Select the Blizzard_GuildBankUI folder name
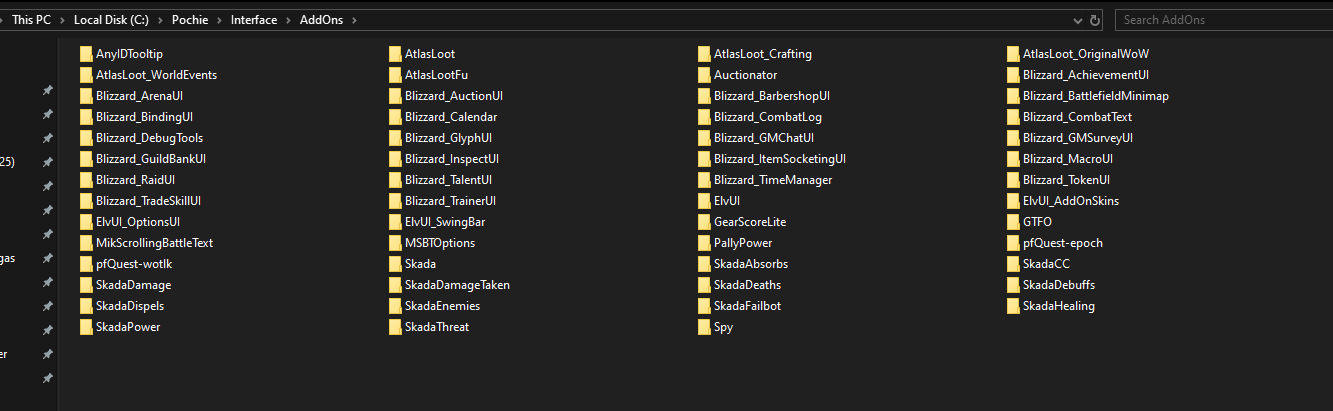Screen dimensions: 1333x411 [x=151, y=159]
